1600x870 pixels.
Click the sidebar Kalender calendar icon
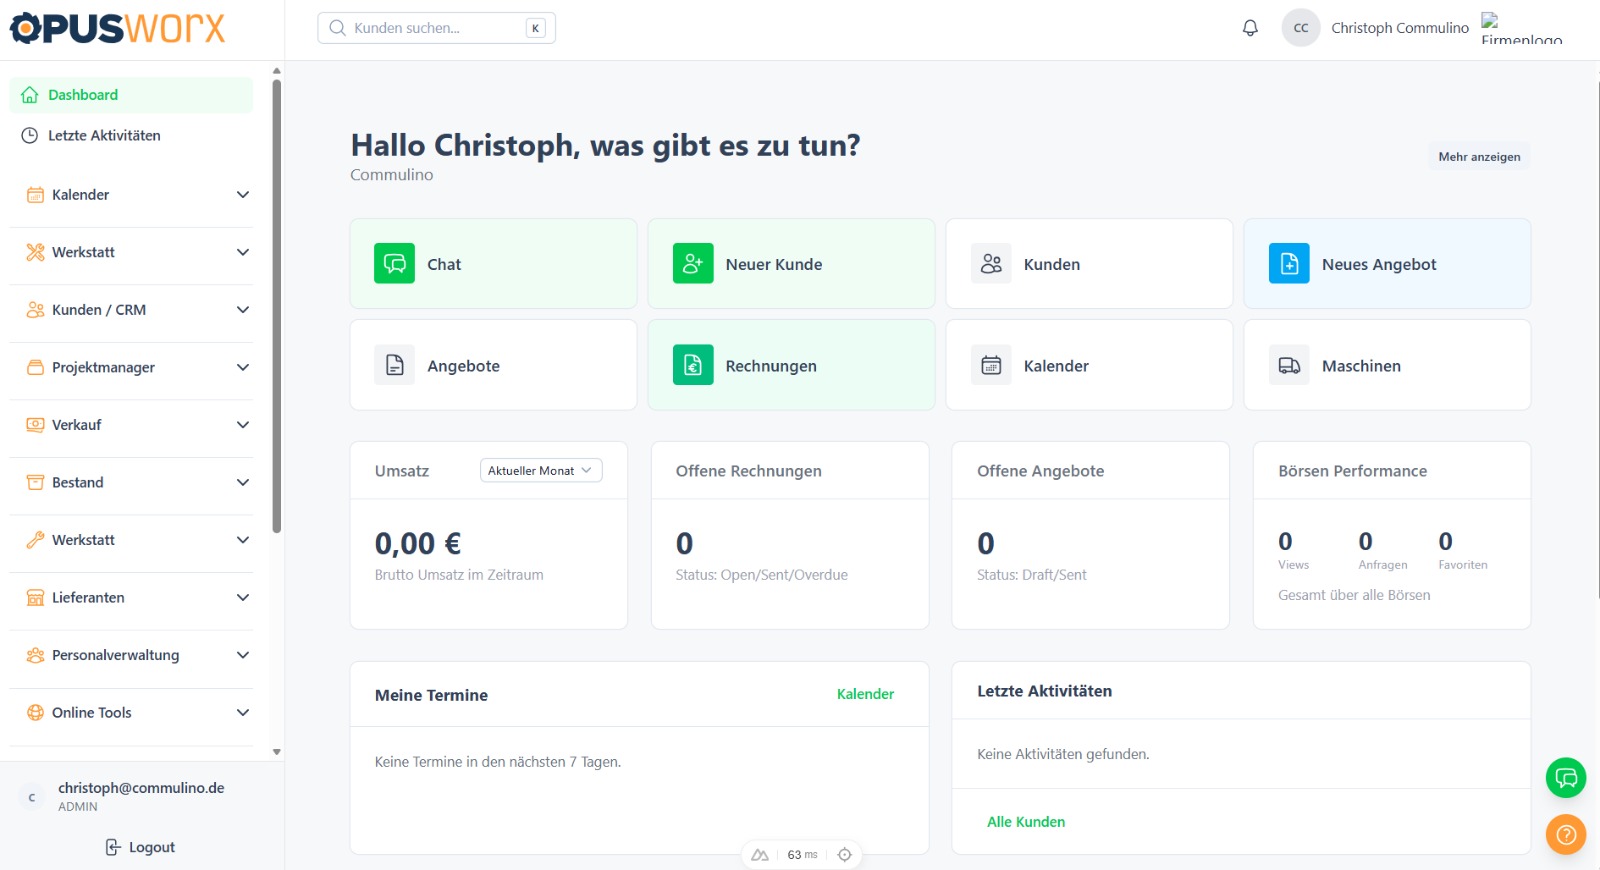[x=35, y=194]
